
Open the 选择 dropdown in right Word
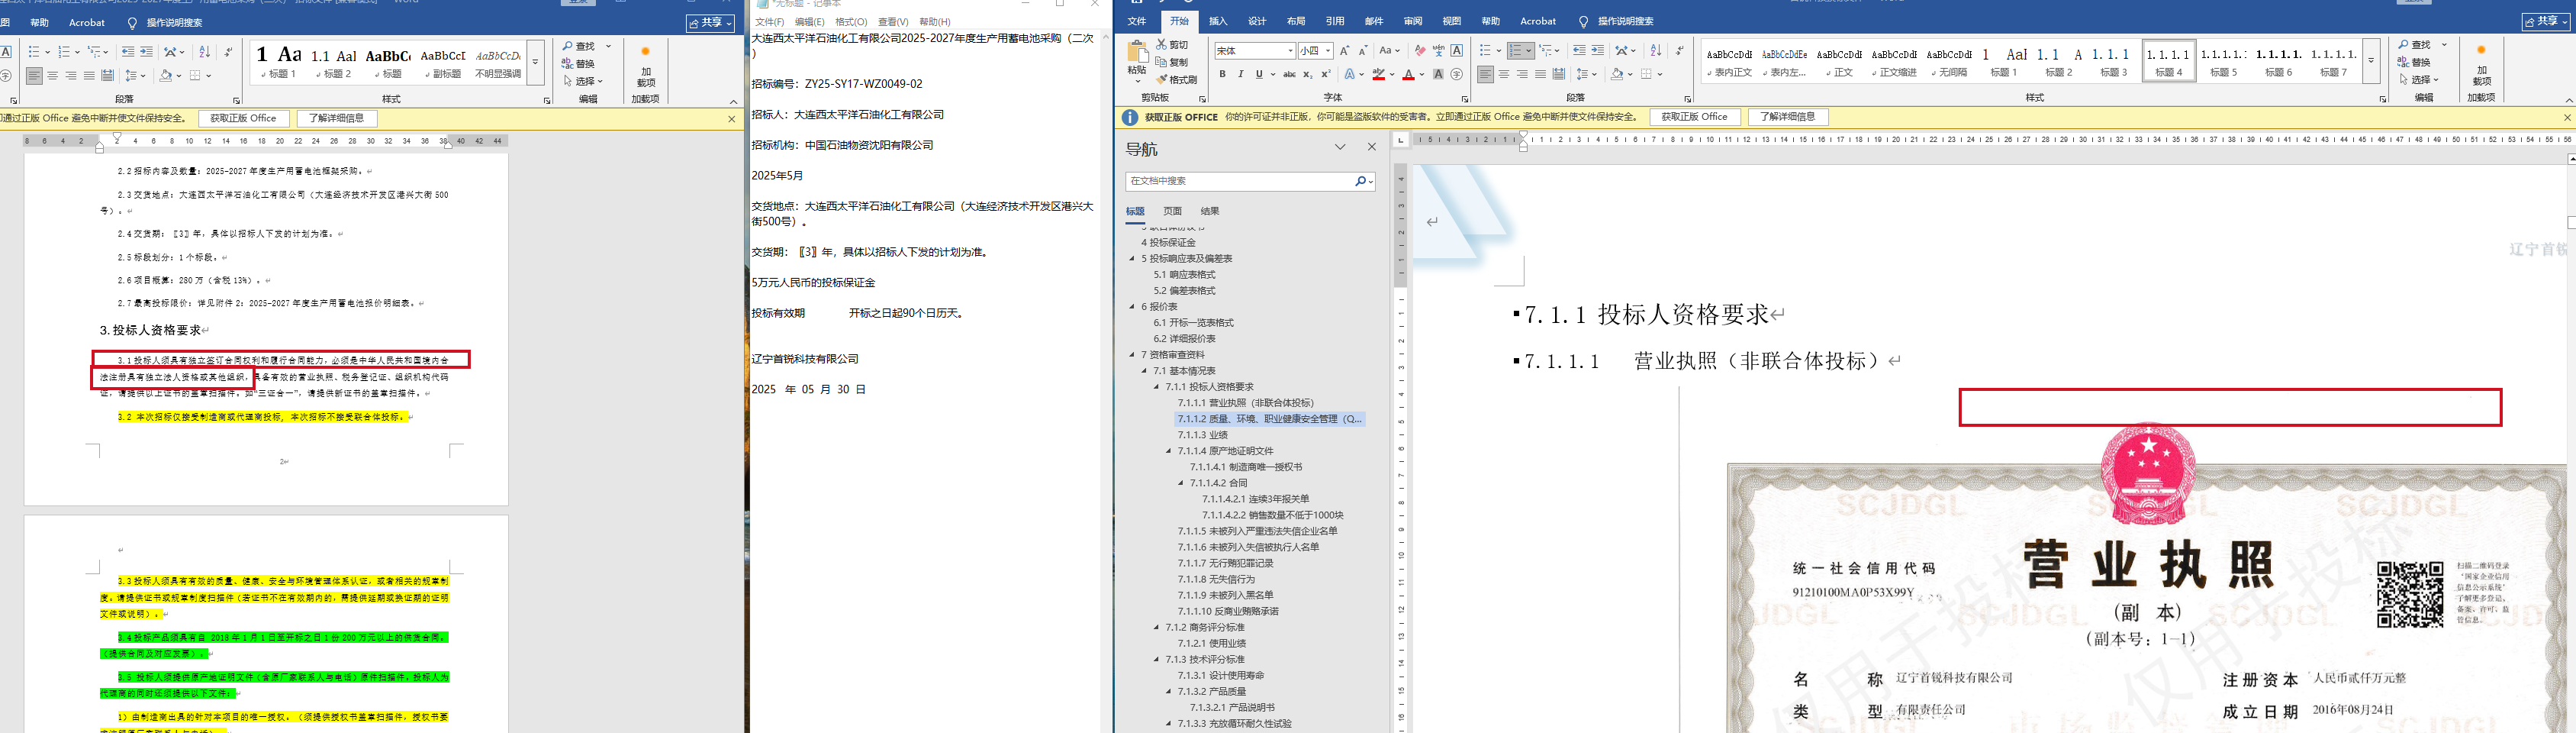tap(2421, 79)
